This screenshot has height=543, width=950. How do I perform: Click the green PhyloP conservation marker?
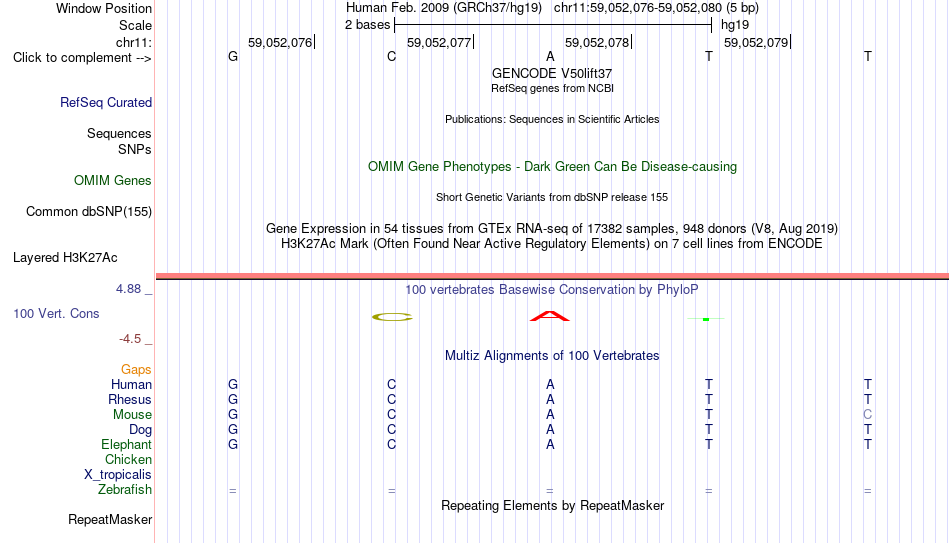[x=706, y=319]
